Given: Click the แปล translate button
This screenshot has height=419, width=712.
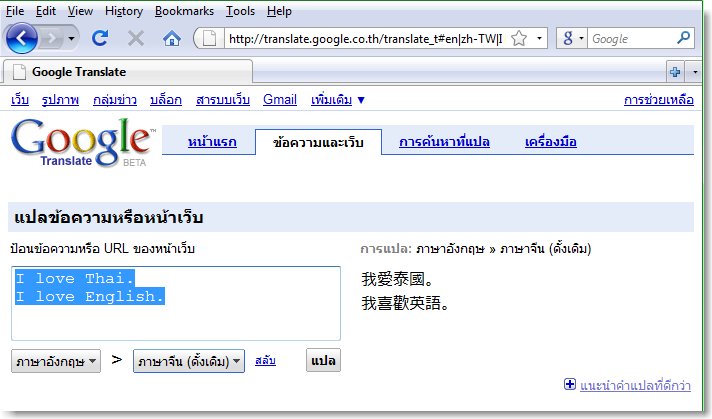Looking at the screenshot, I should [x=323, y=360].
